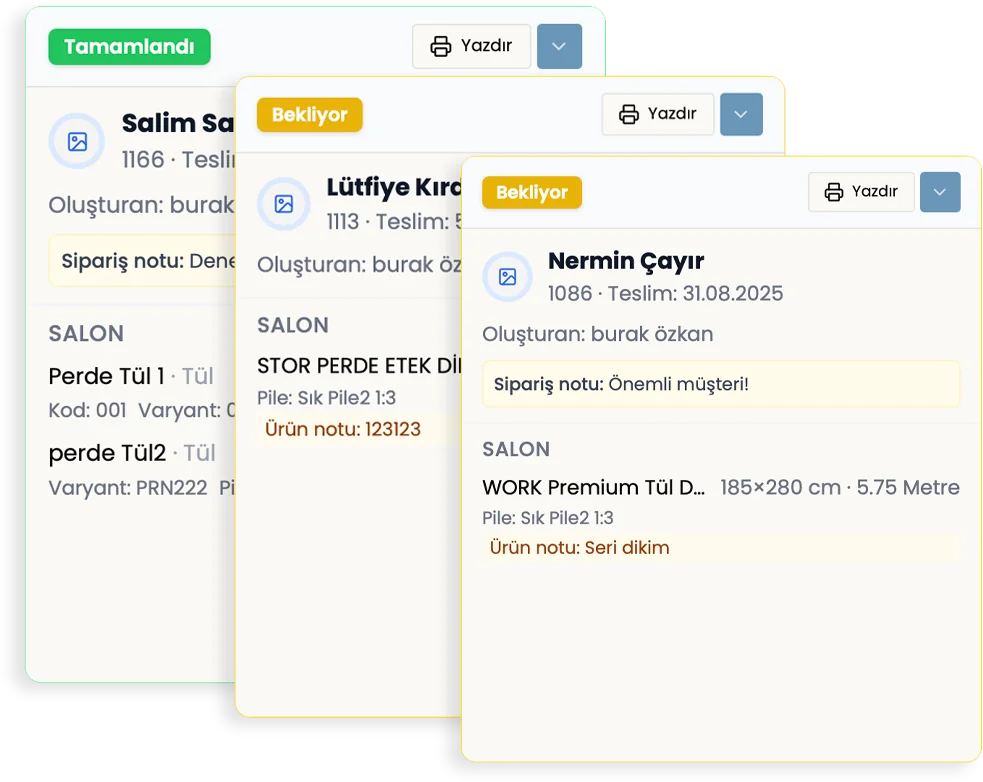Click 'Pile: Sık Pile2 1:3' in Nermin card
Screen dimensions: 983x782
547,518
